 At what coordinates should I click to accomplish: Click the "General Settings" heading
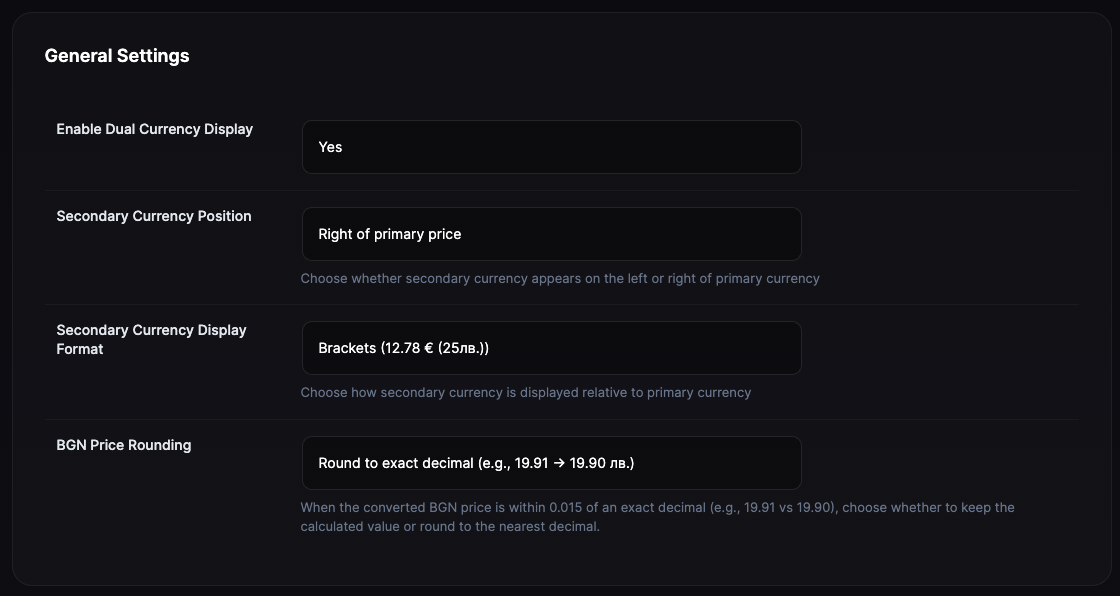pyautogui.click(x=117, y=56)
